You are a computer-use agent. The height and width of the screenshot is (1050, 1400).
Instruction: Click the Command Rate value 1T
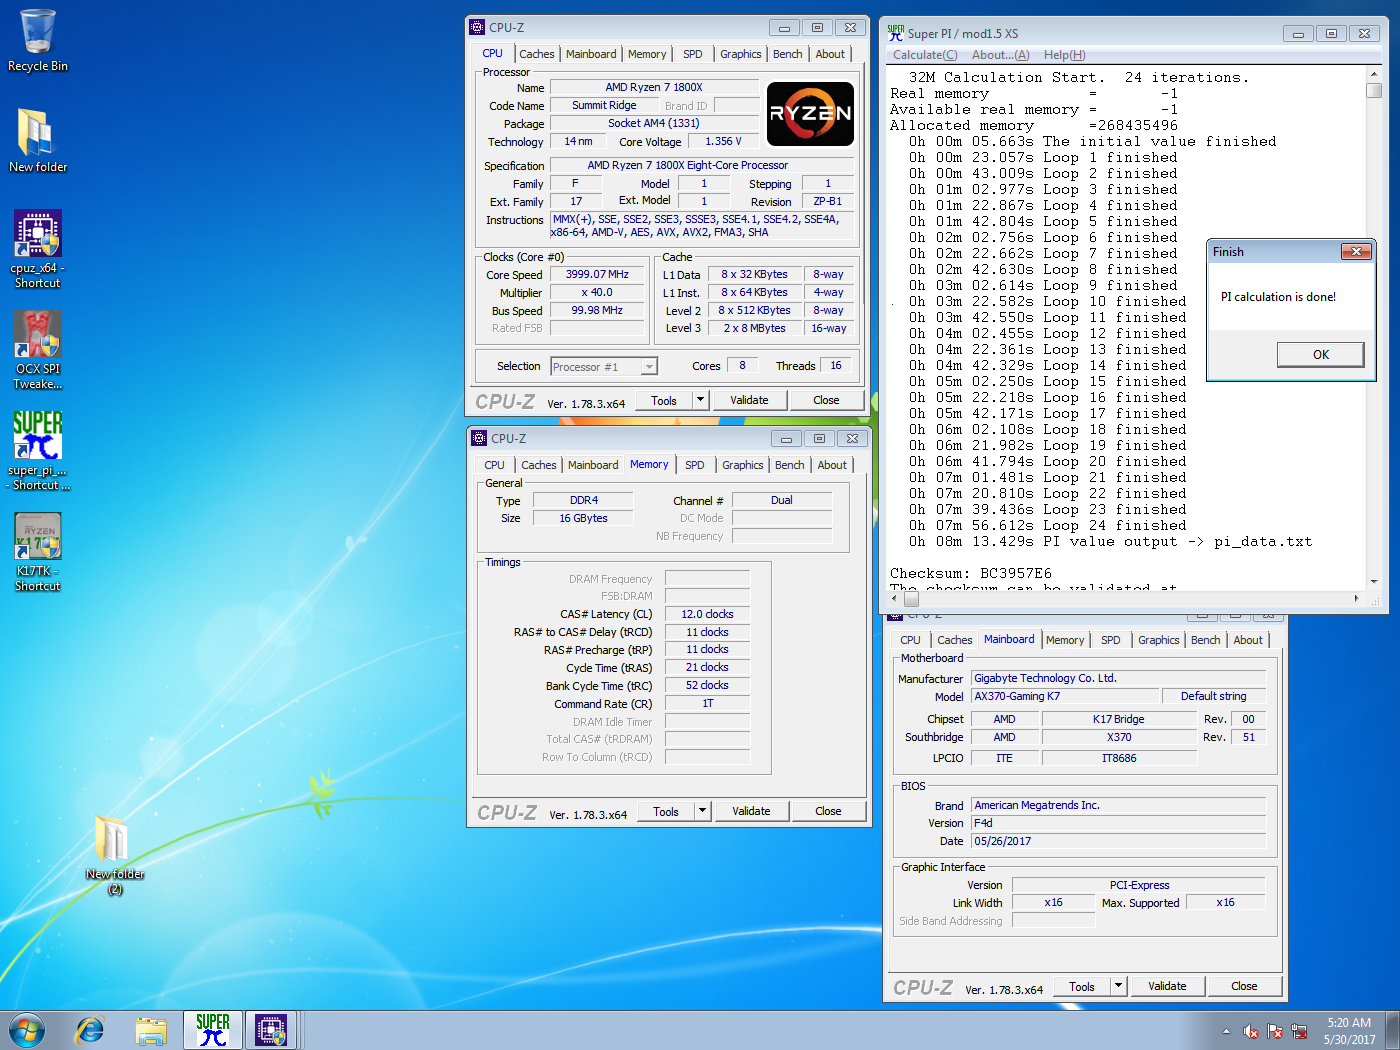click(707, 704)
